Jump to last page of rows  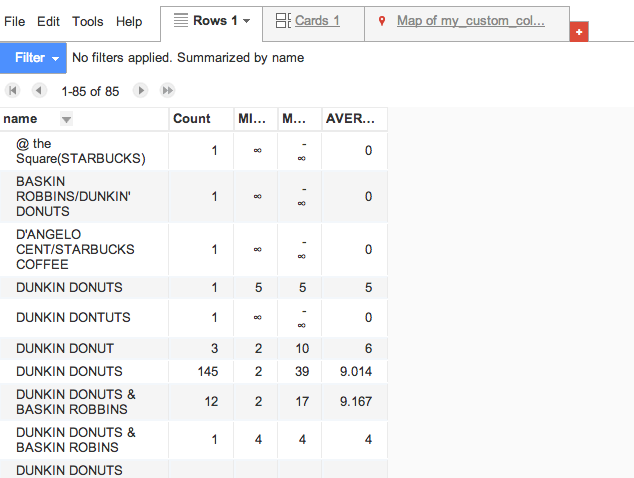click(167, 90)
